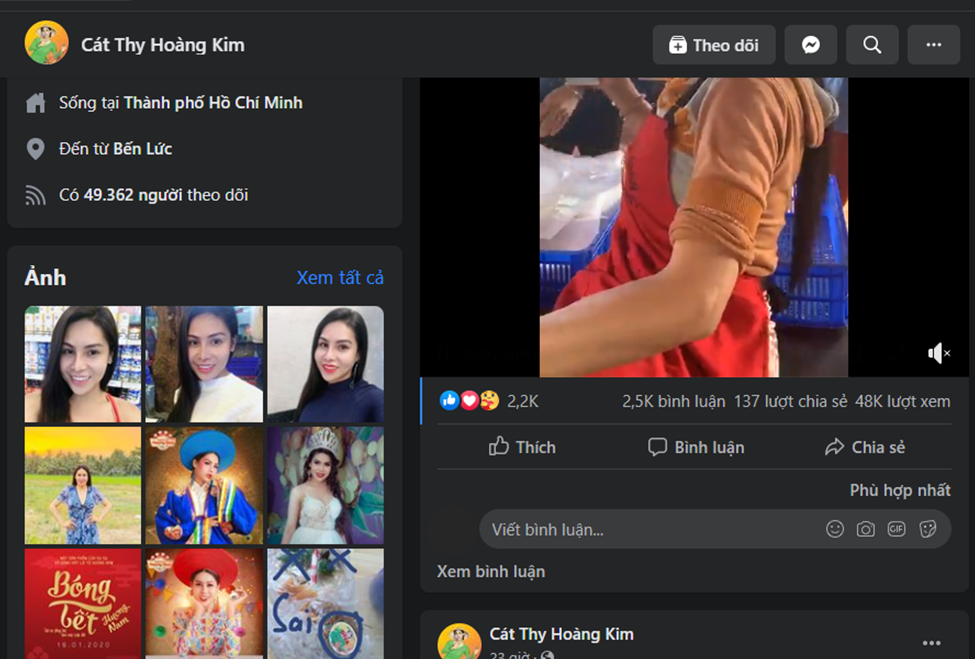Viewport: 975px width, 659px height.
Task: Add a GIF to comment
Action: 897,529
